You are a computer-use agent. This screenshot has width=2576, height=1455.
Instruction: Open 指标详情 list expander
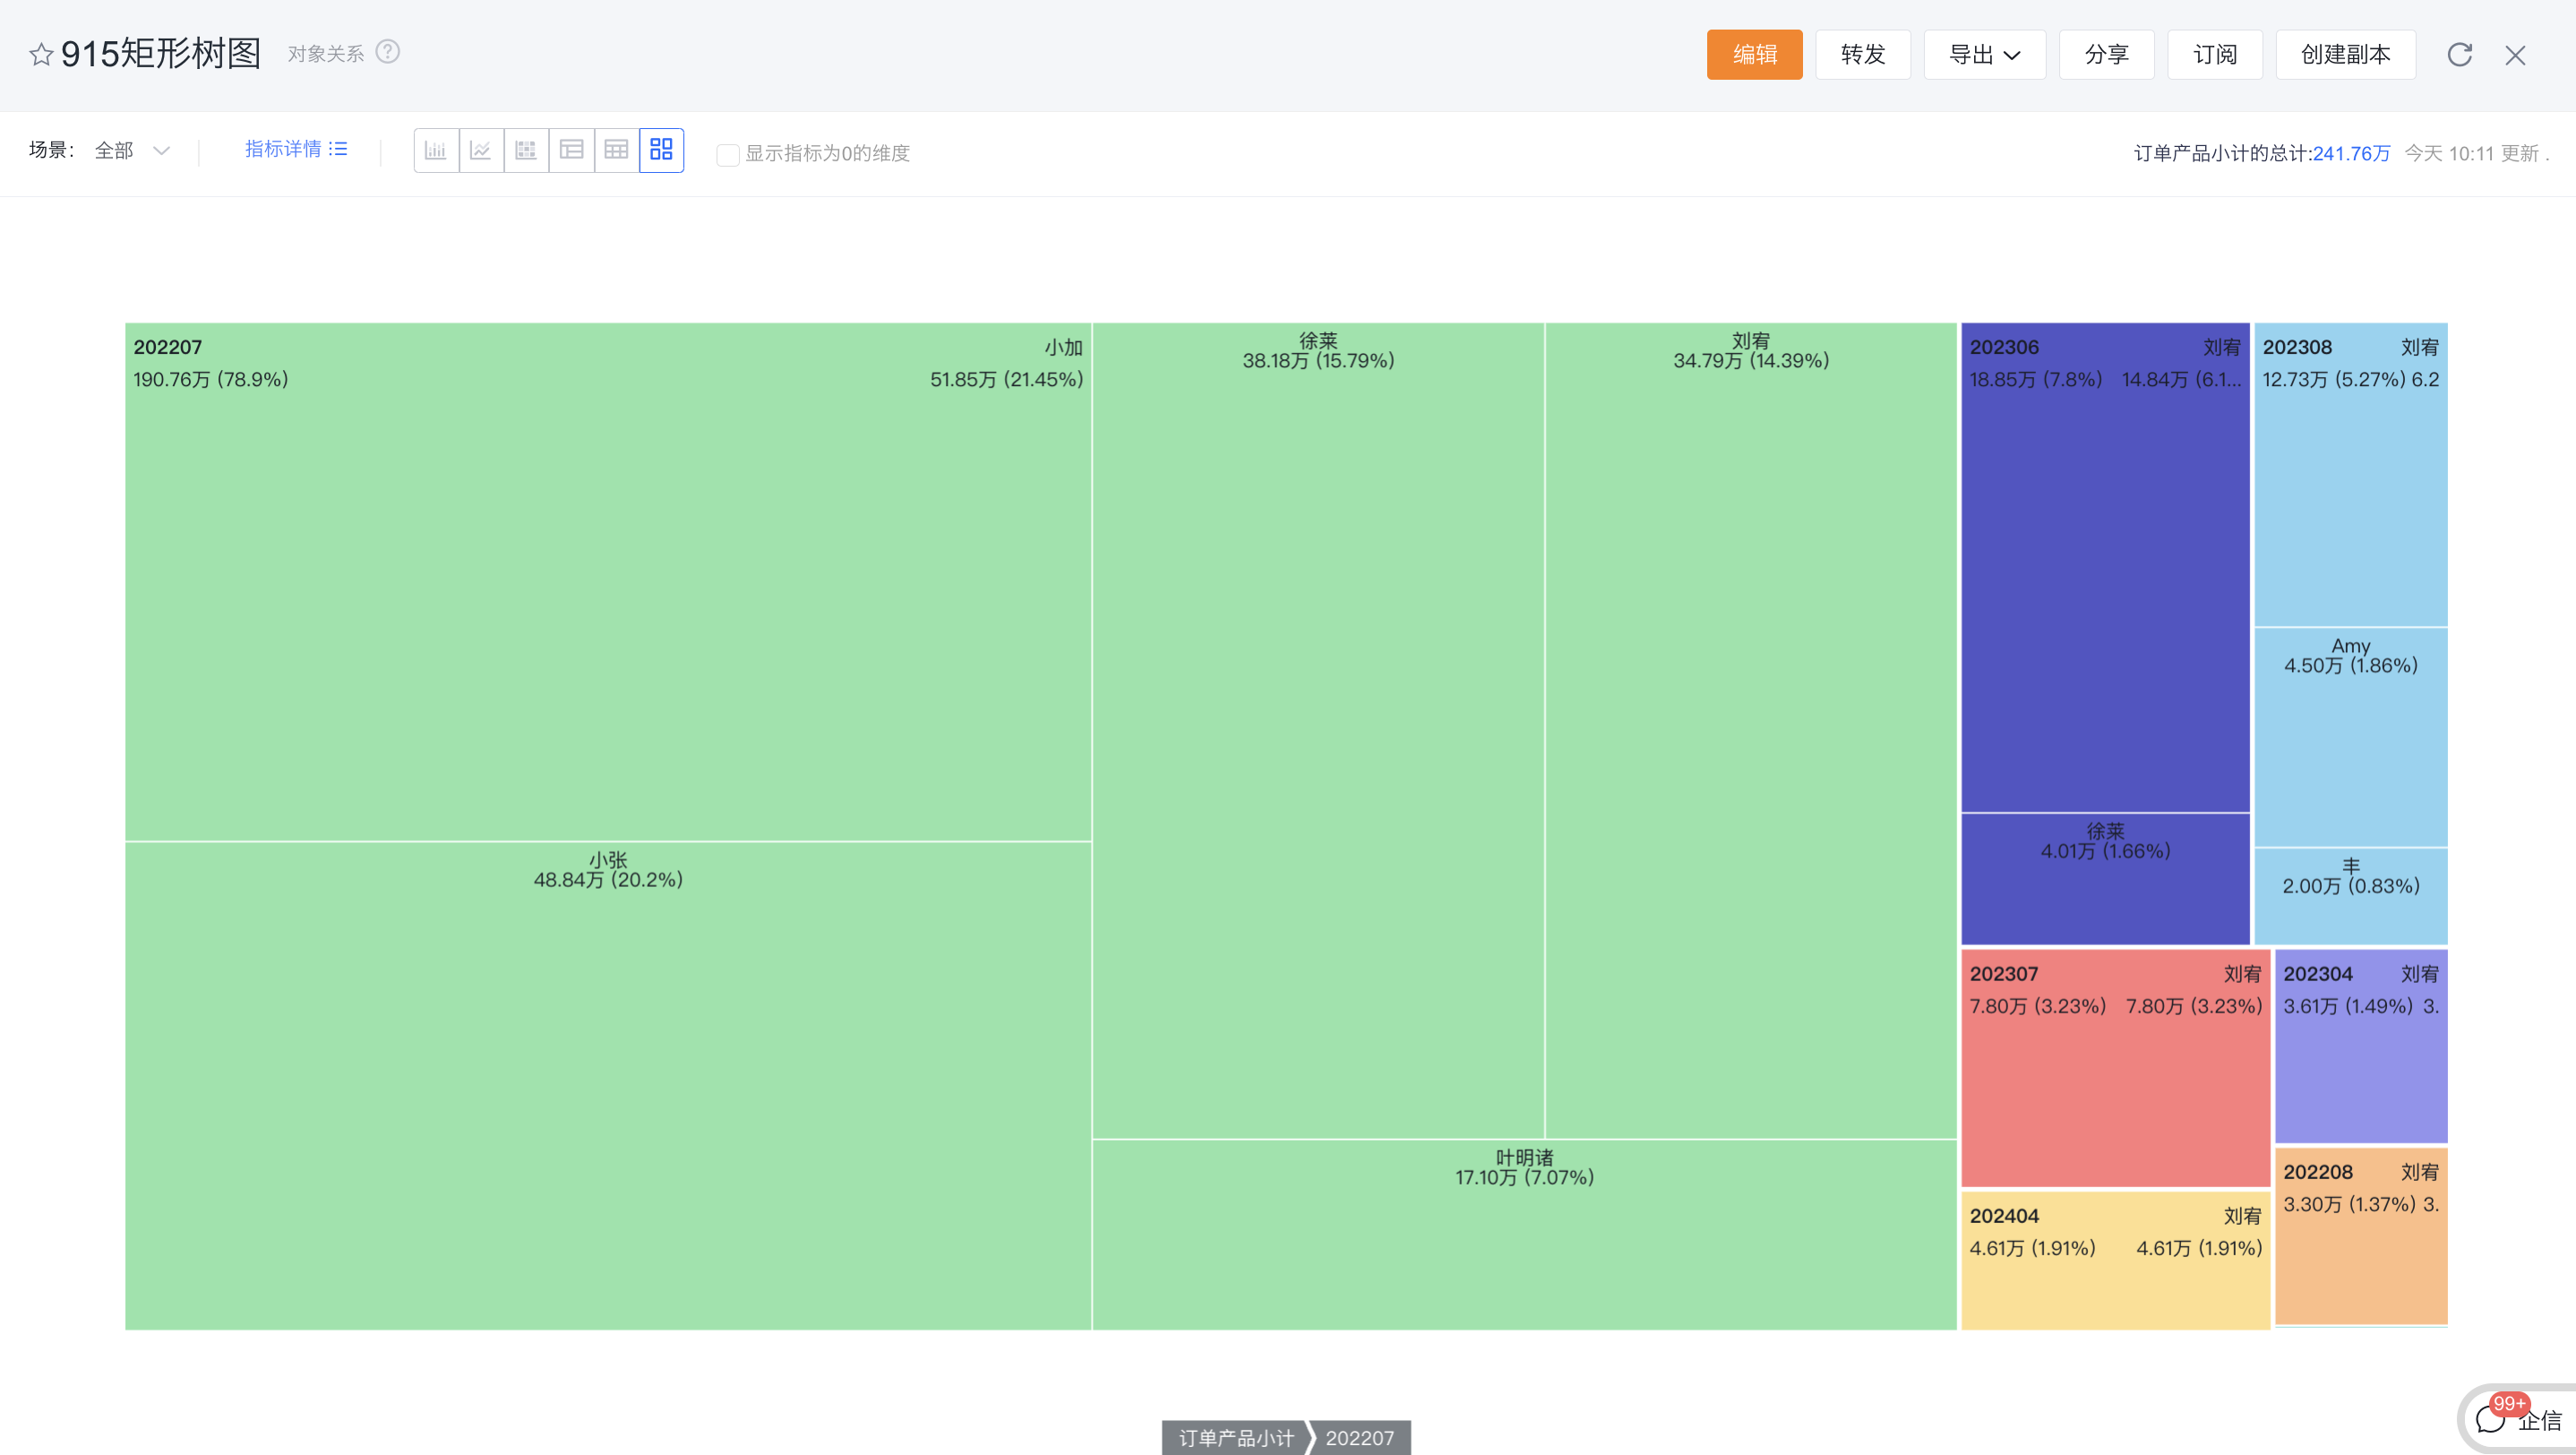pyautogui.click(x=296, y=149)
